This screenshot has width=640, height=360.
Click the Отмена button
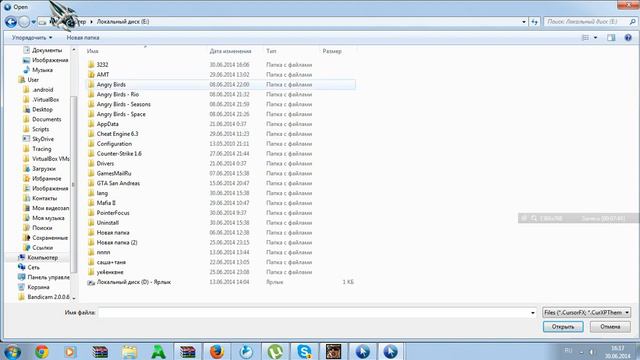tap(610, 327)
